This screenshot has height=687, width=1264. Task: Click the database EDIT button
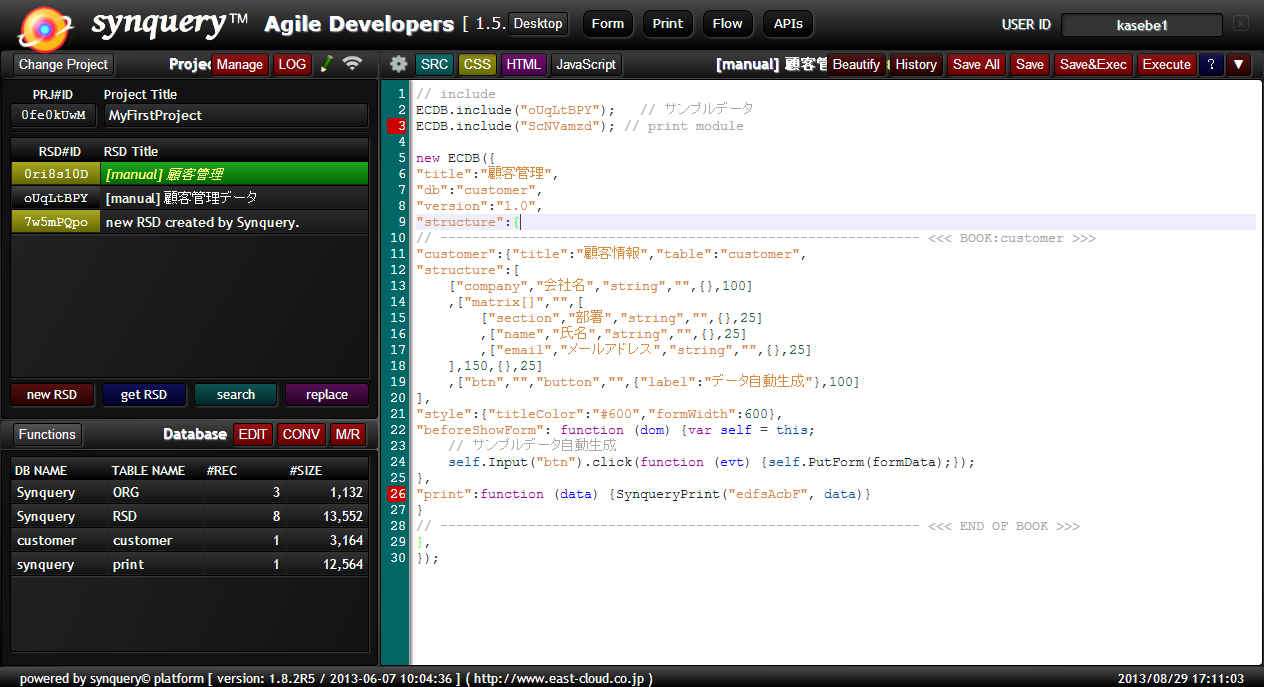[x=253, y=434]
